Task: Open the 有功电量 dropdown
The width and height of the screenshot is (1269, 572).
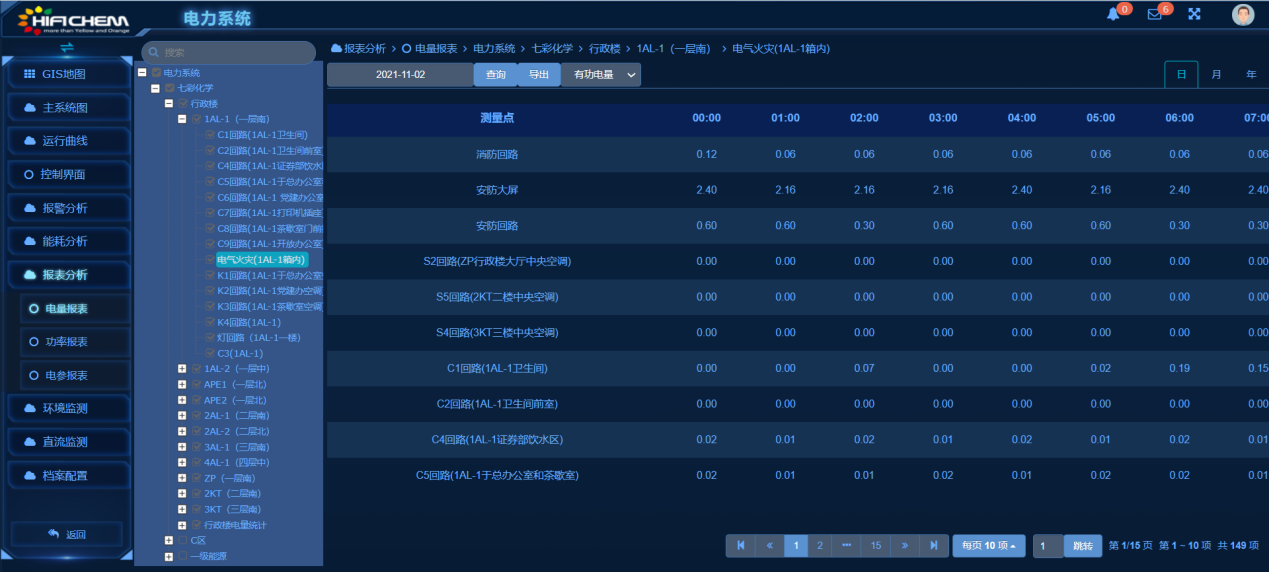Action: (600, 75)
